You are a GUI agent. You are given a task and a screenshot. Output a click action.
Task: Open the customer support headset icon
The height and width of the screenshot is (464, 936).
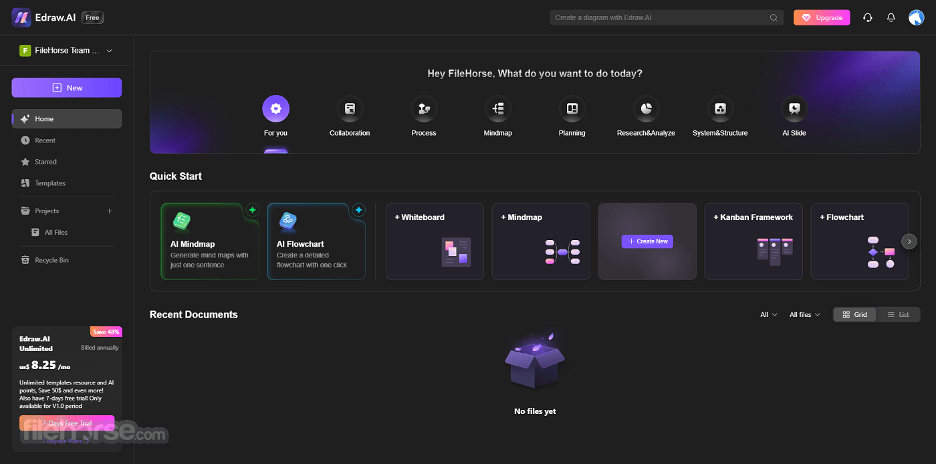point(868,17)
